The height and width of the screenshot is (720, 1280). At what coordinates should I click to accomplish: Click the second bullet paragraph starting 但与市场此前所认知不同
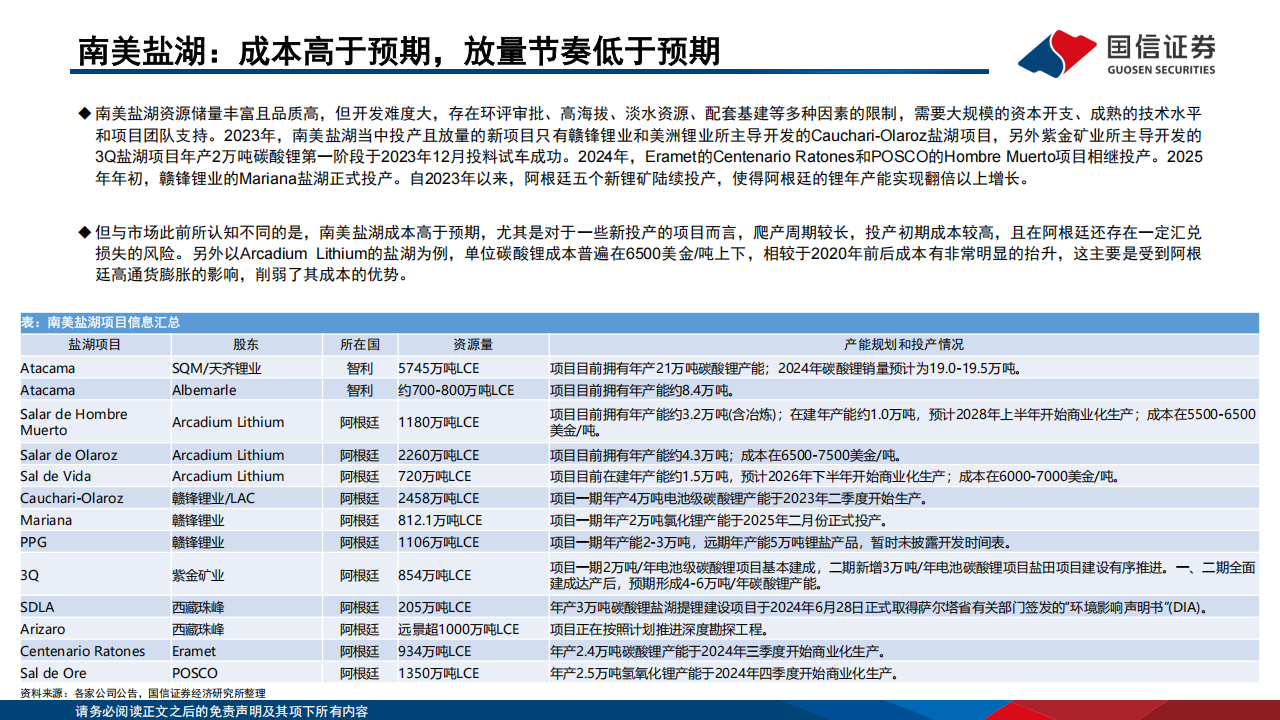pos(646,253)
